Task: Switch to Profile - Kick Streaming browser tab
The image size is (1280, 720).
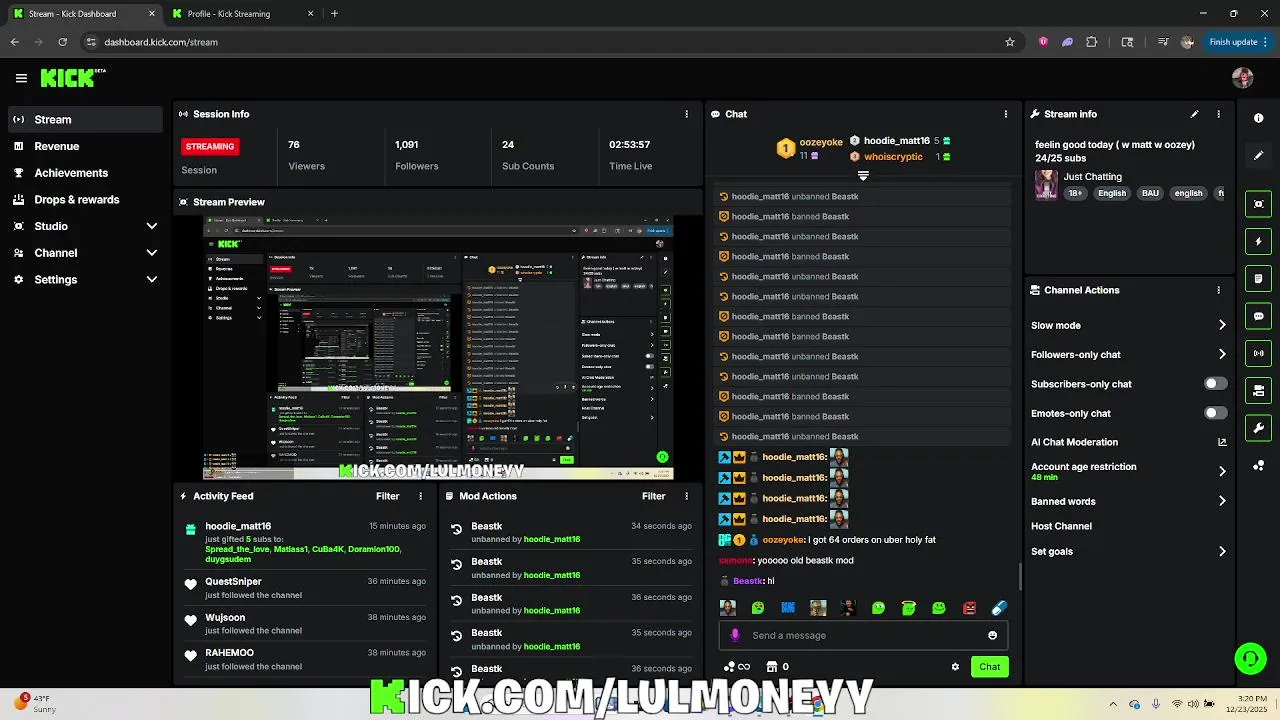Action: (240, 14)
